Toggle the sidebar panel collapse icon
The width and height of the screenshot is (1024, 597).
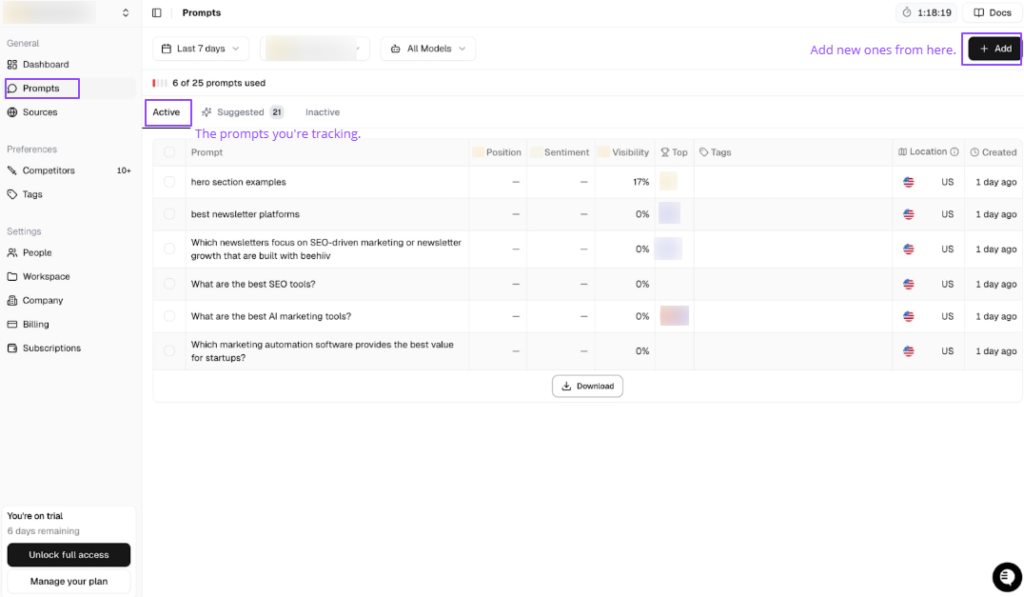click(x=157, y=13)
